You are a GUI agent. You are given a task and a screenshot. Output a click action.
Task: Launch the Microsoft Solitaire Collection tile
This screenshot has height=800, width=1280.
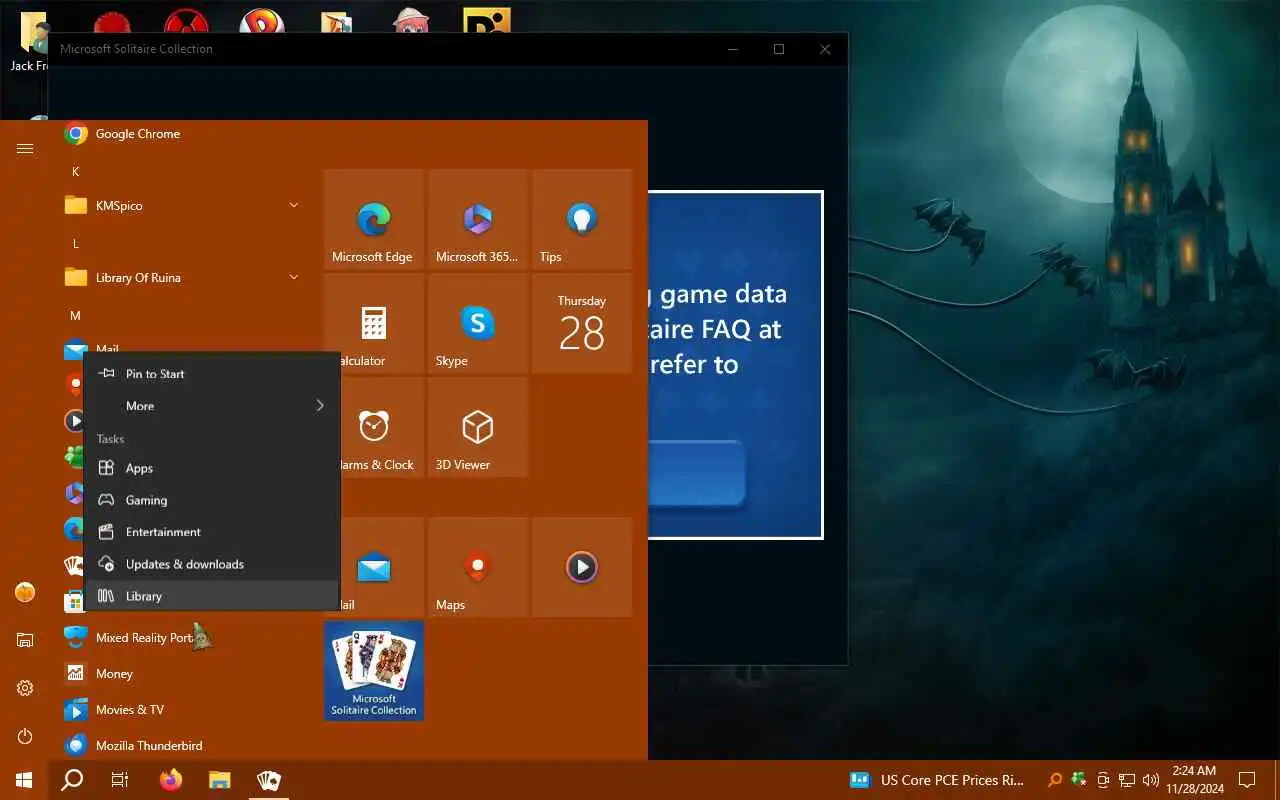(373, 671)
